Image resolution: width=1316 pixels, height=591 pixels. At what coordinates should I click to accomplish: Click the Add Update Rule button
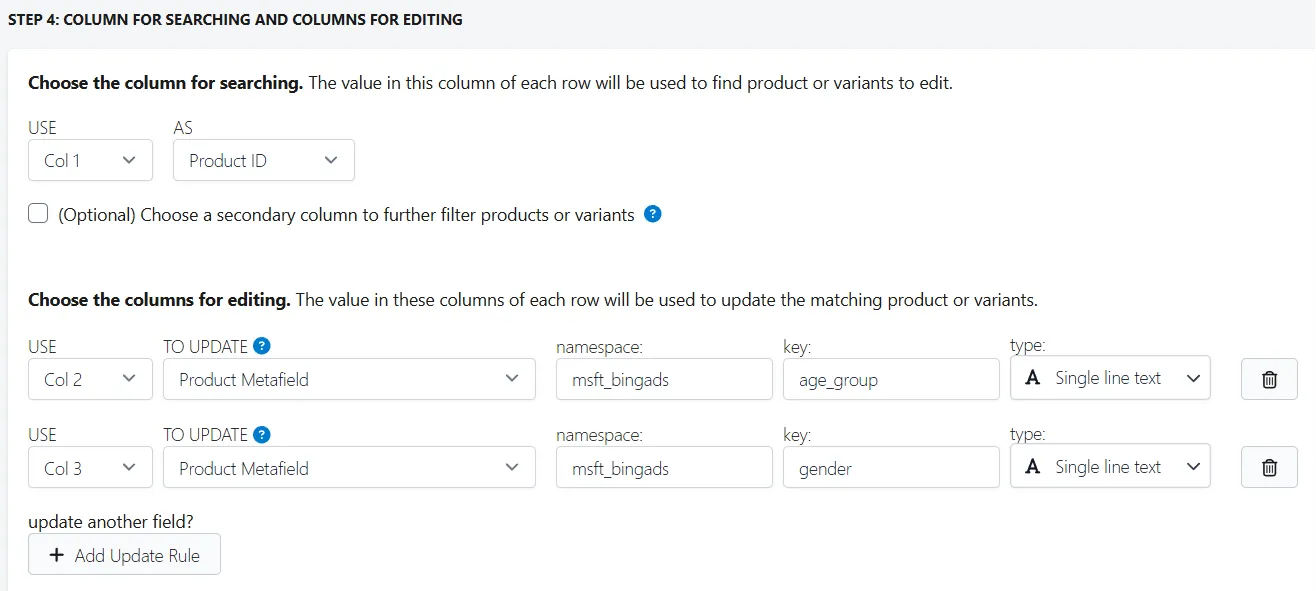[x=124, y=555]
